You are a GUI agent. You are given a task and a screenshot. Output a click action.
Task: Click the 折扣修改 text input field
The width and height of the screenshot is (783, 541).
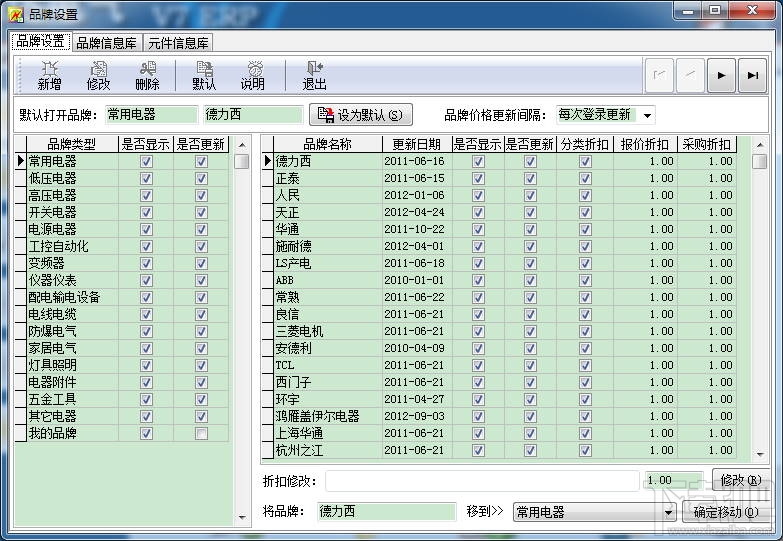[482, 481]
